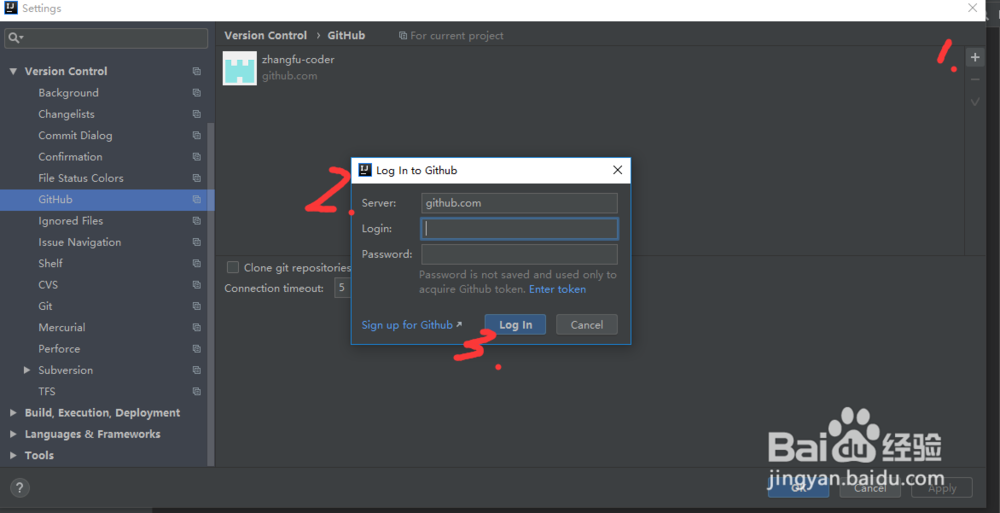Click the project-level icon beside File Status Colors

[196, 178]
